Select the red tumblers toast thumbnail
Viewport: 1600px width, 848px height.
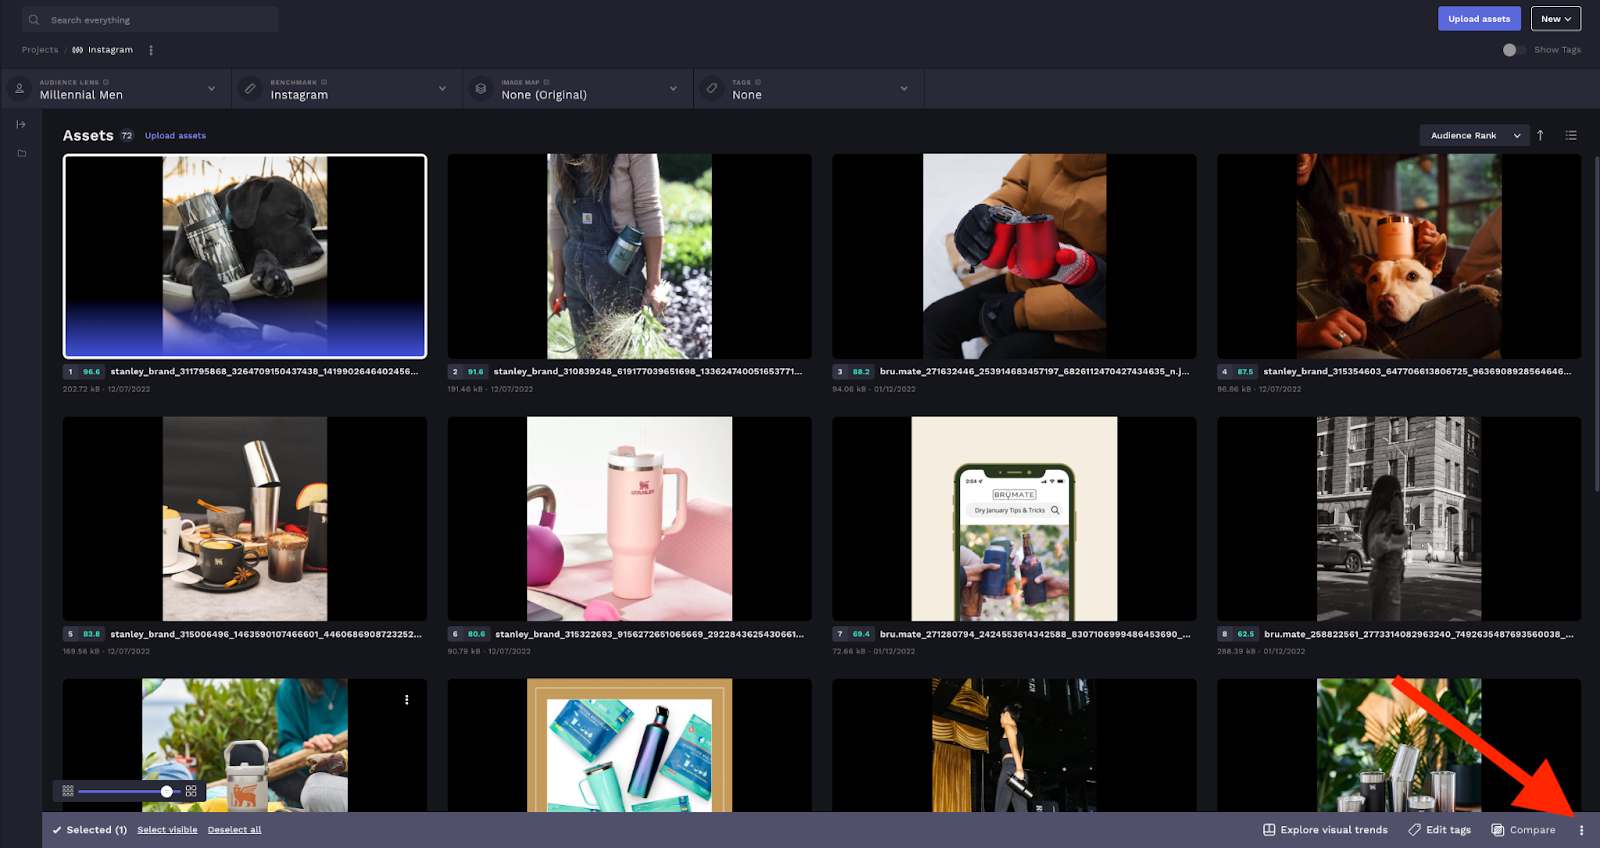pos(1014,256)
